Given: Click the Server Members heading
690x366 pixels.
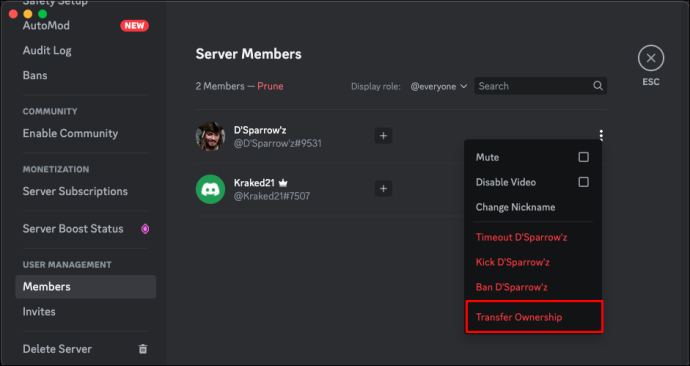Looking at the screenshot, I should click(x=249, y=54).
